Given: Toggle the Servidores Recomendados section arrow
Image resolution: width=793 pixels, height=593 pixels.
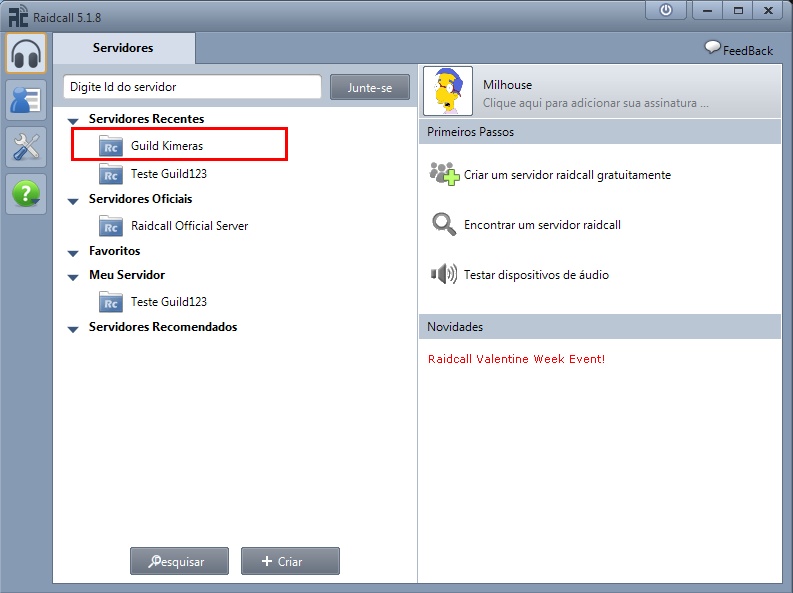Looking at the screenshot, I should tap(73, 329).
